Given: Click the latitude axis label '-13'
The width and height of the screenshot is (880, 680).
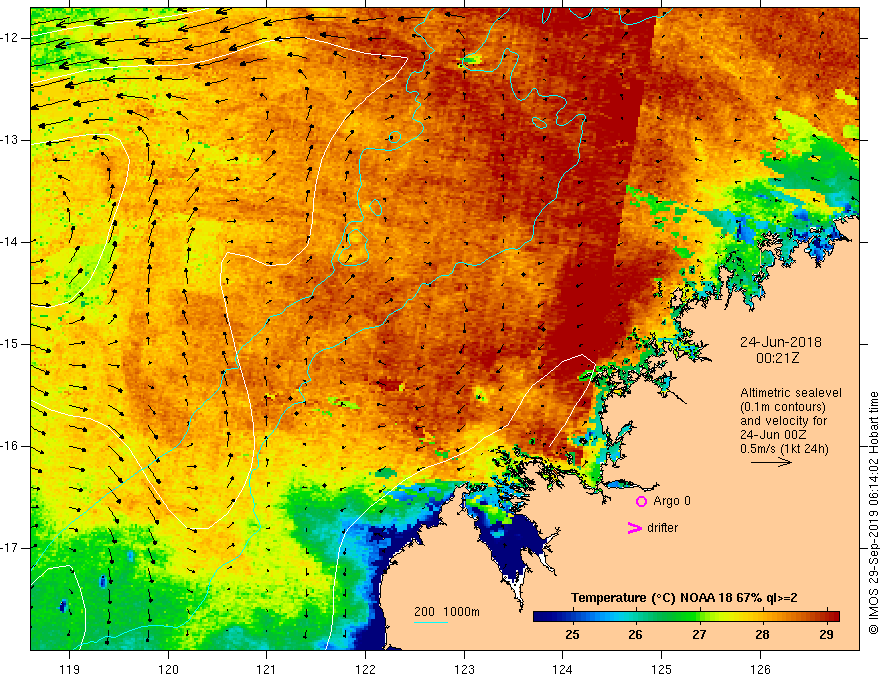Looking at the screenshot, I should (x=11, y=140).
